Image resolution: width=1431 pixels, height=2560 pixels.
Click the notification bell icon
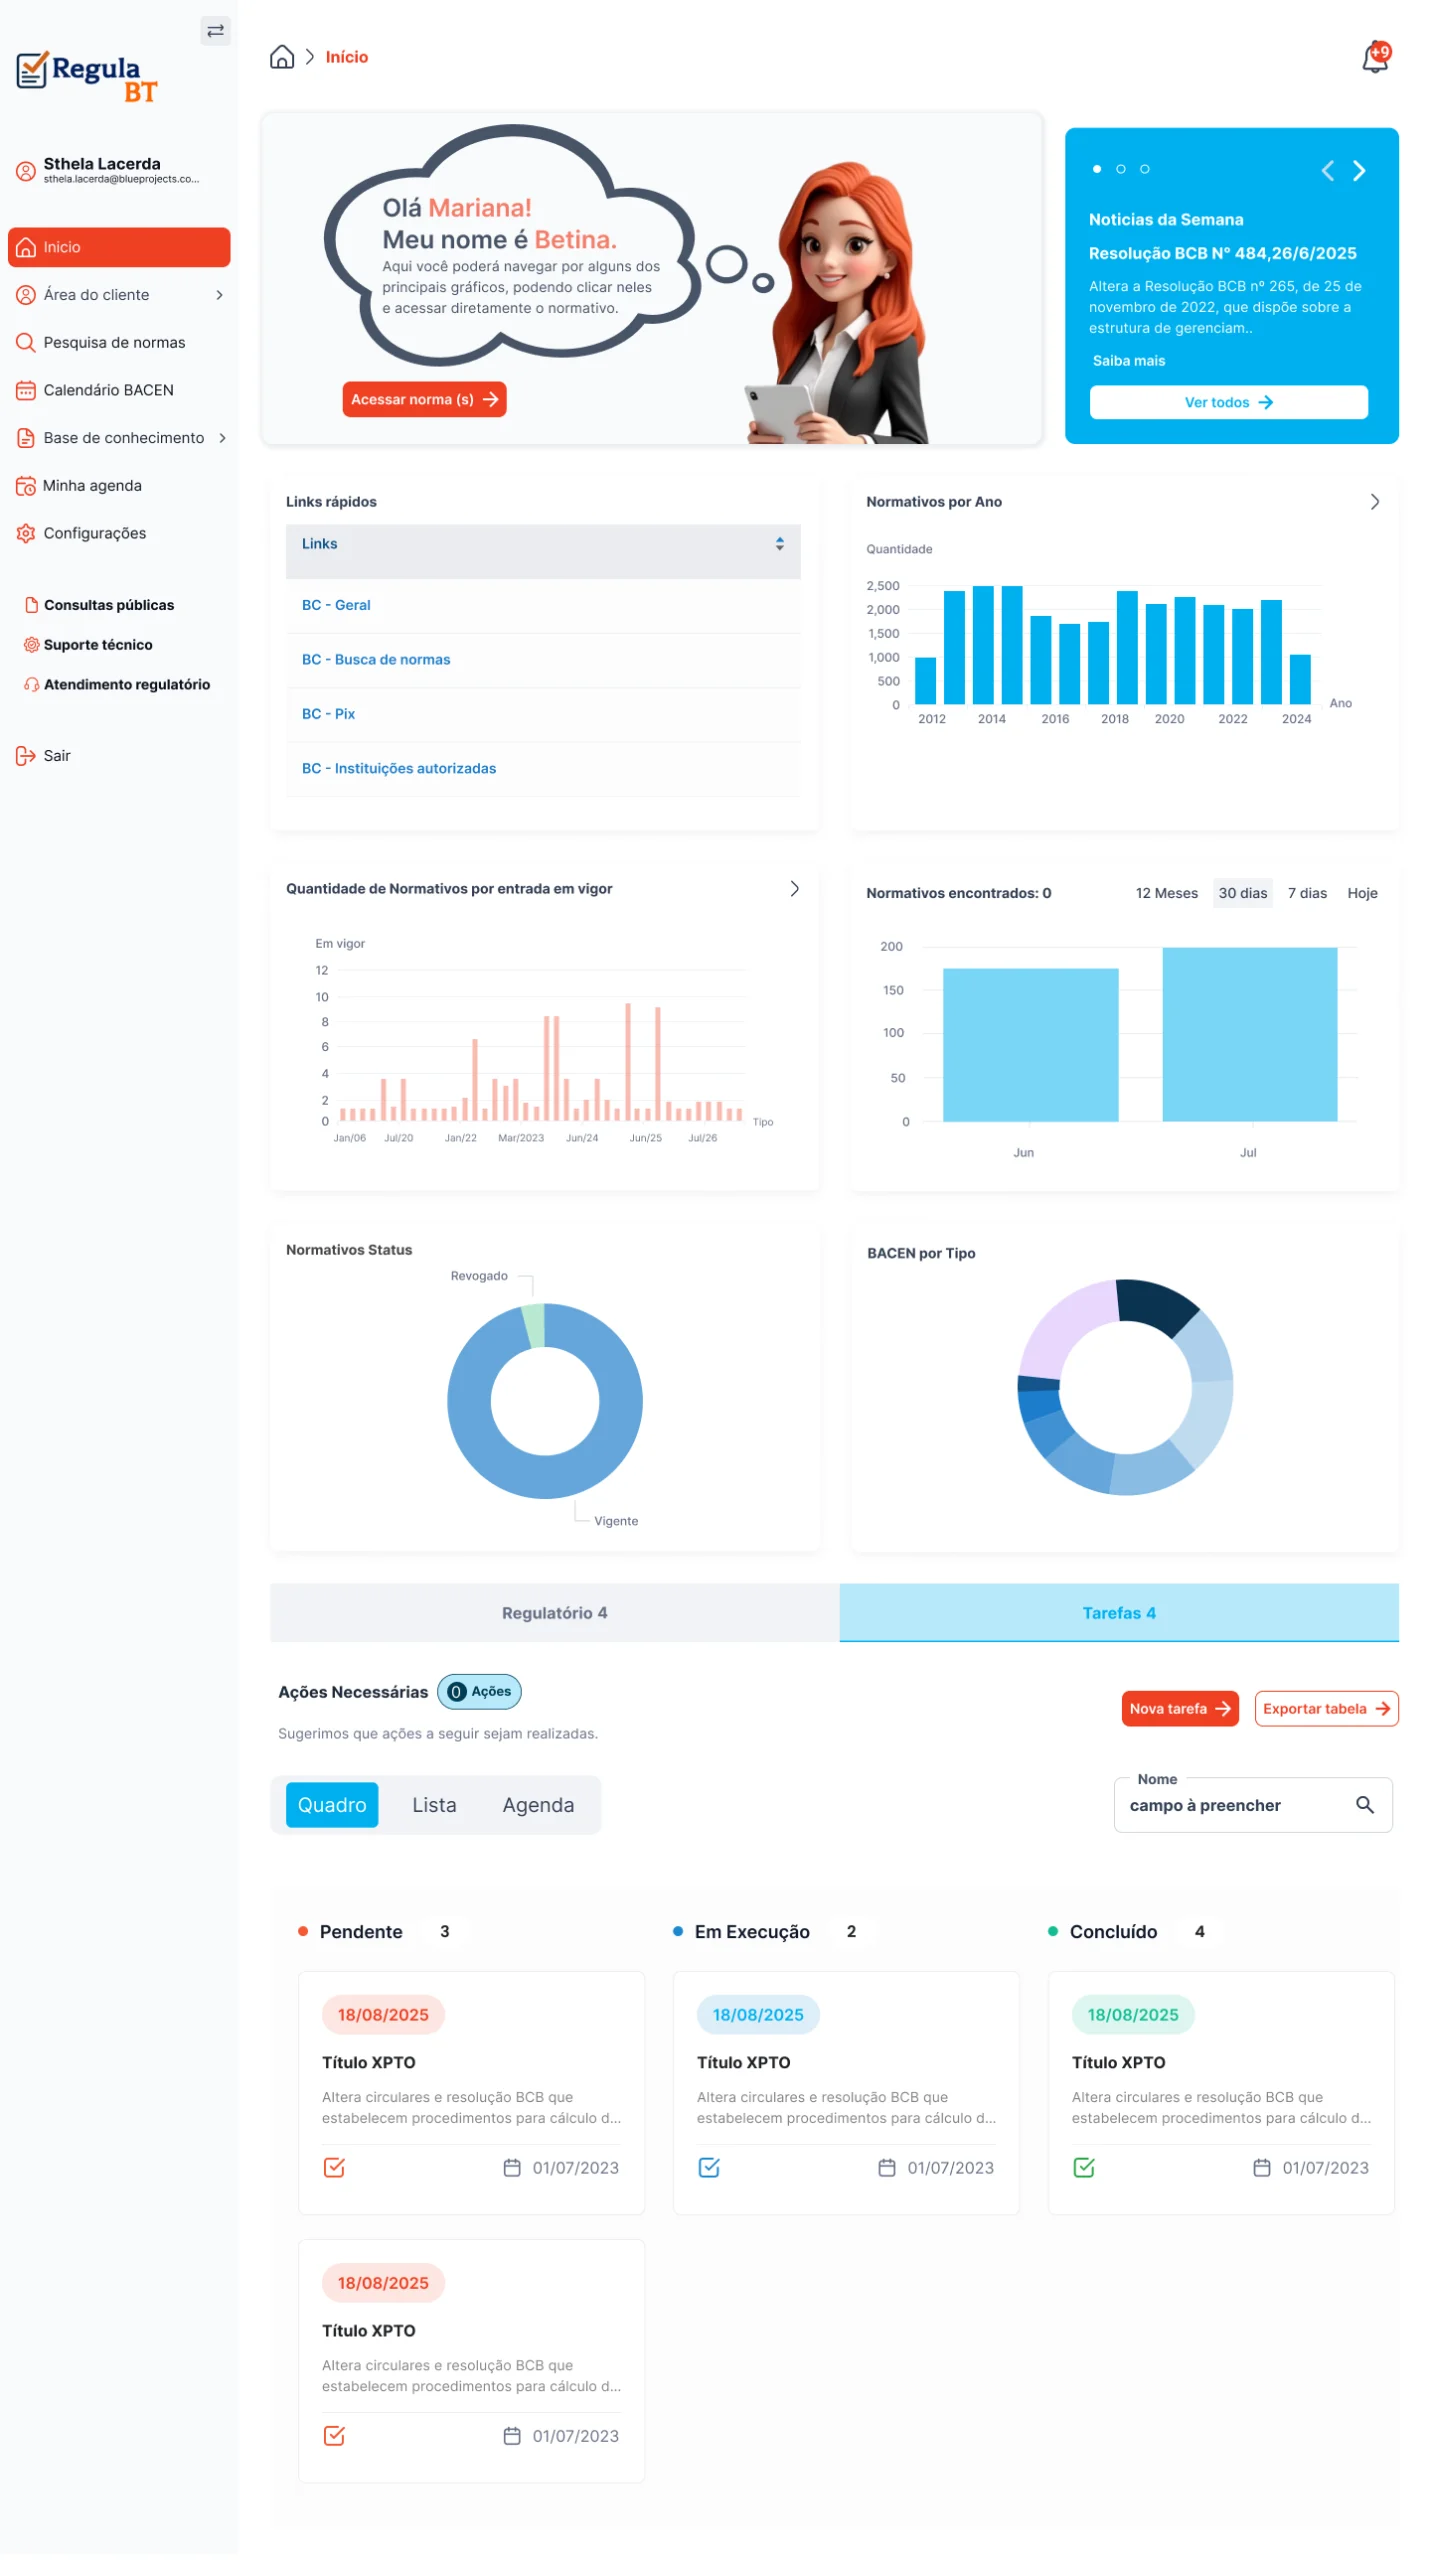click(1375, 58)
